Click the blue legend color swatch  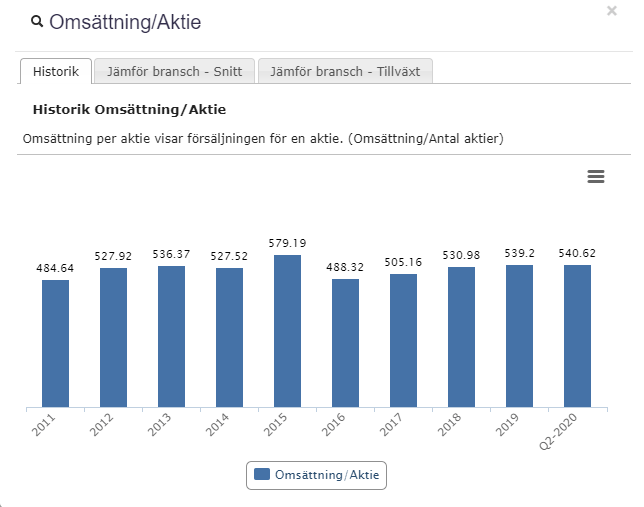[x=262, y=475]
